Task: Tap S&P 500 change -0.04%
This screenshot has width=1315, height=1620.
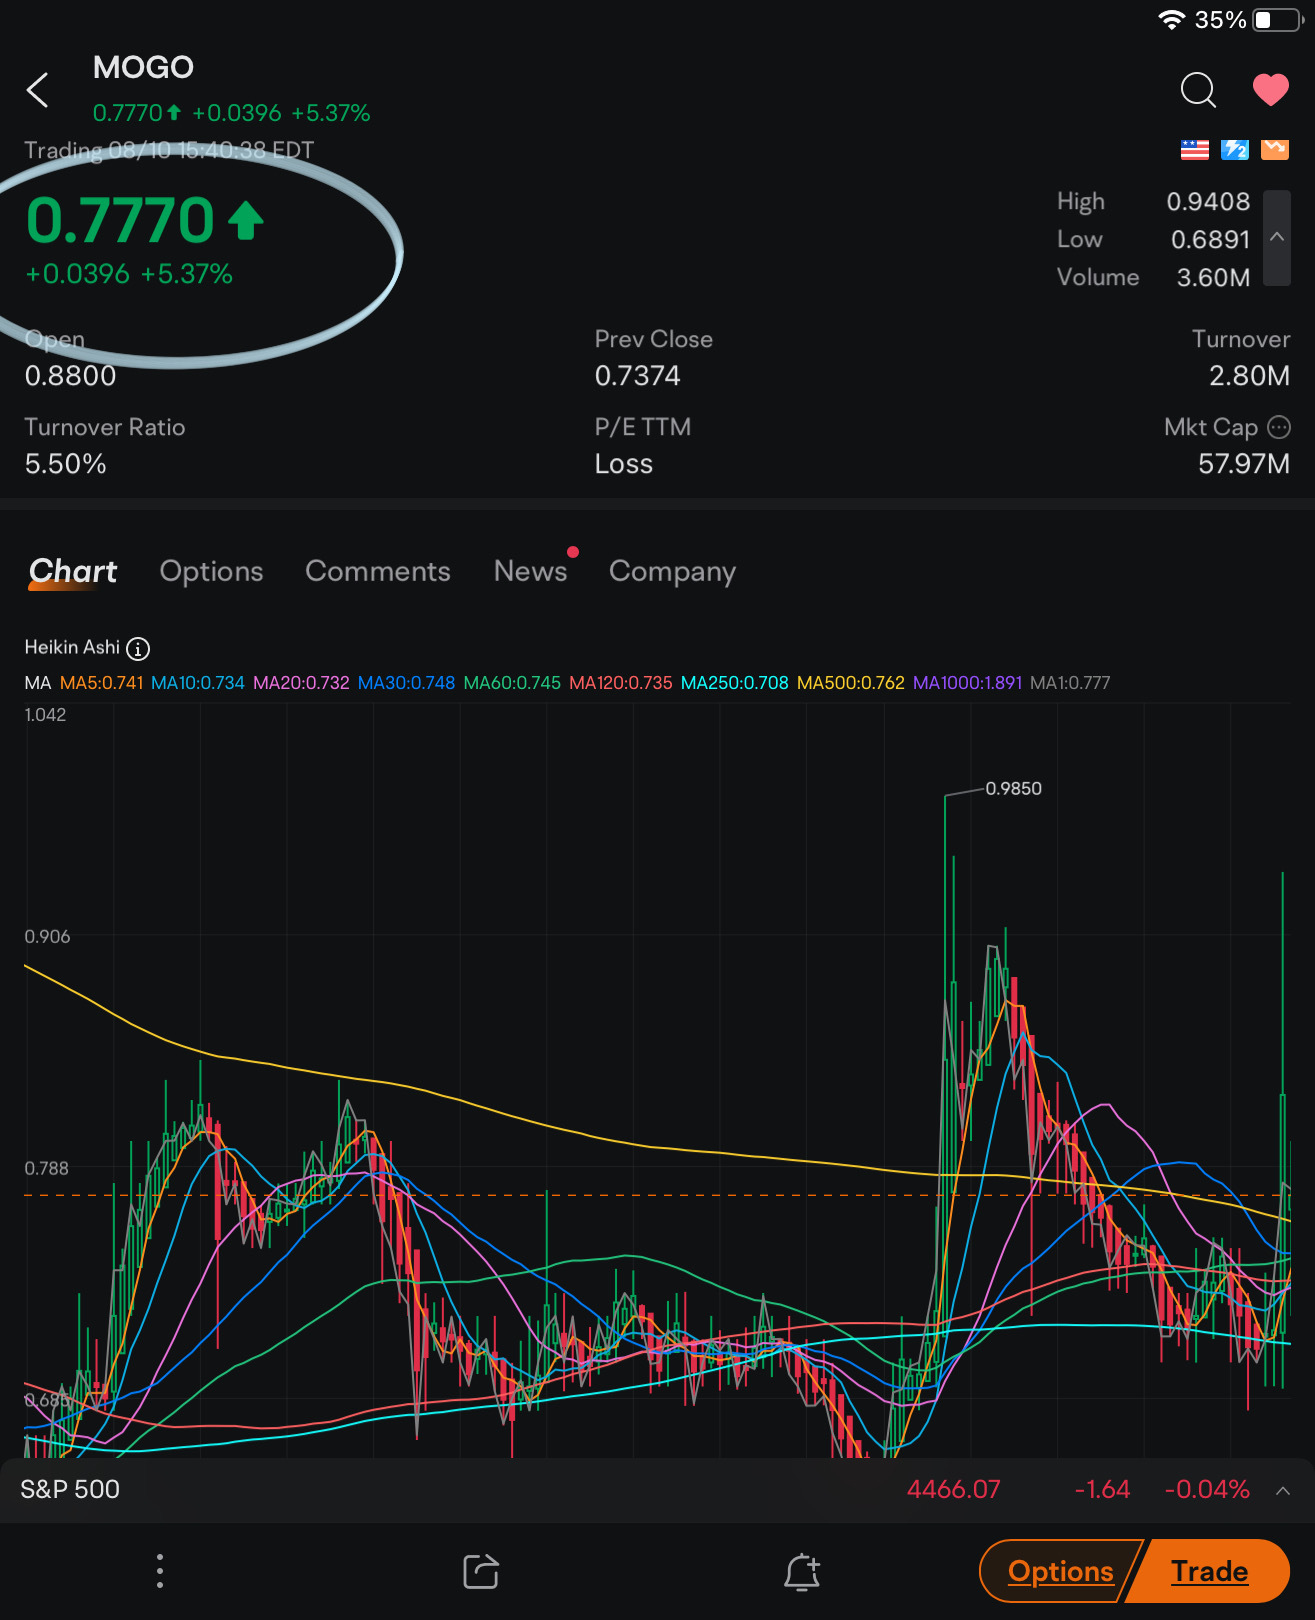Action: pyautogui.click(x=1207, y=1489)
